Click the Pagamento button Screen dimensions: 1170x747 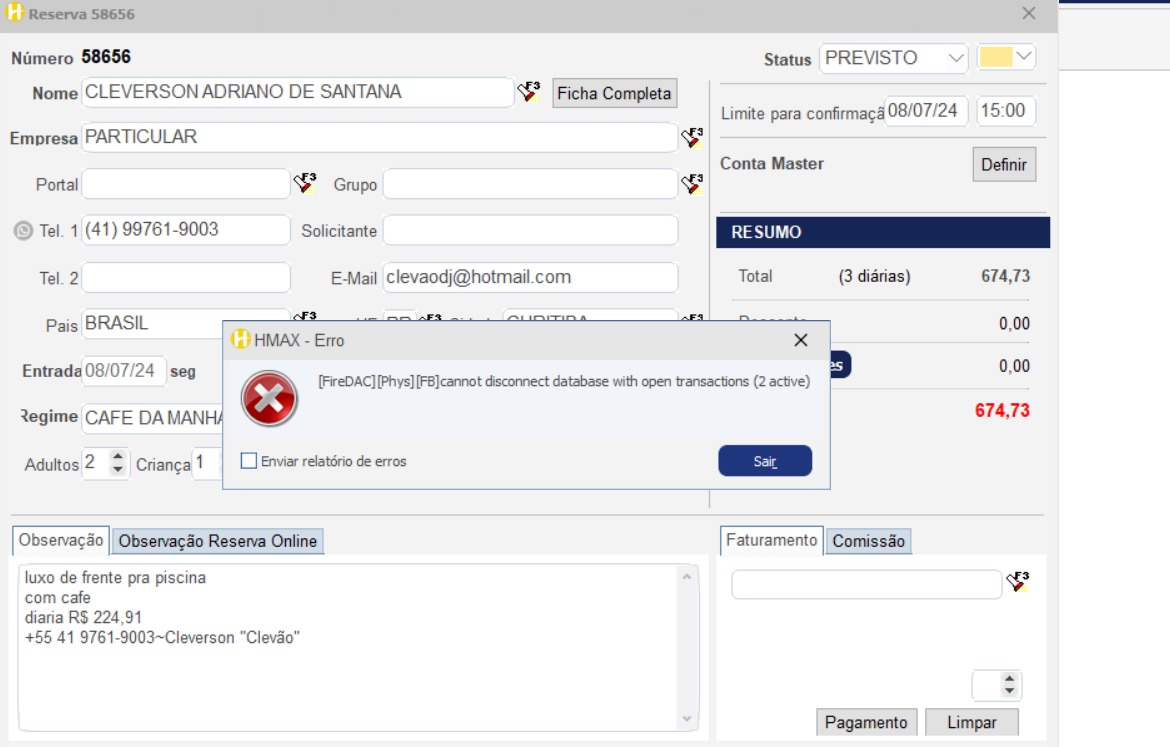866,722
